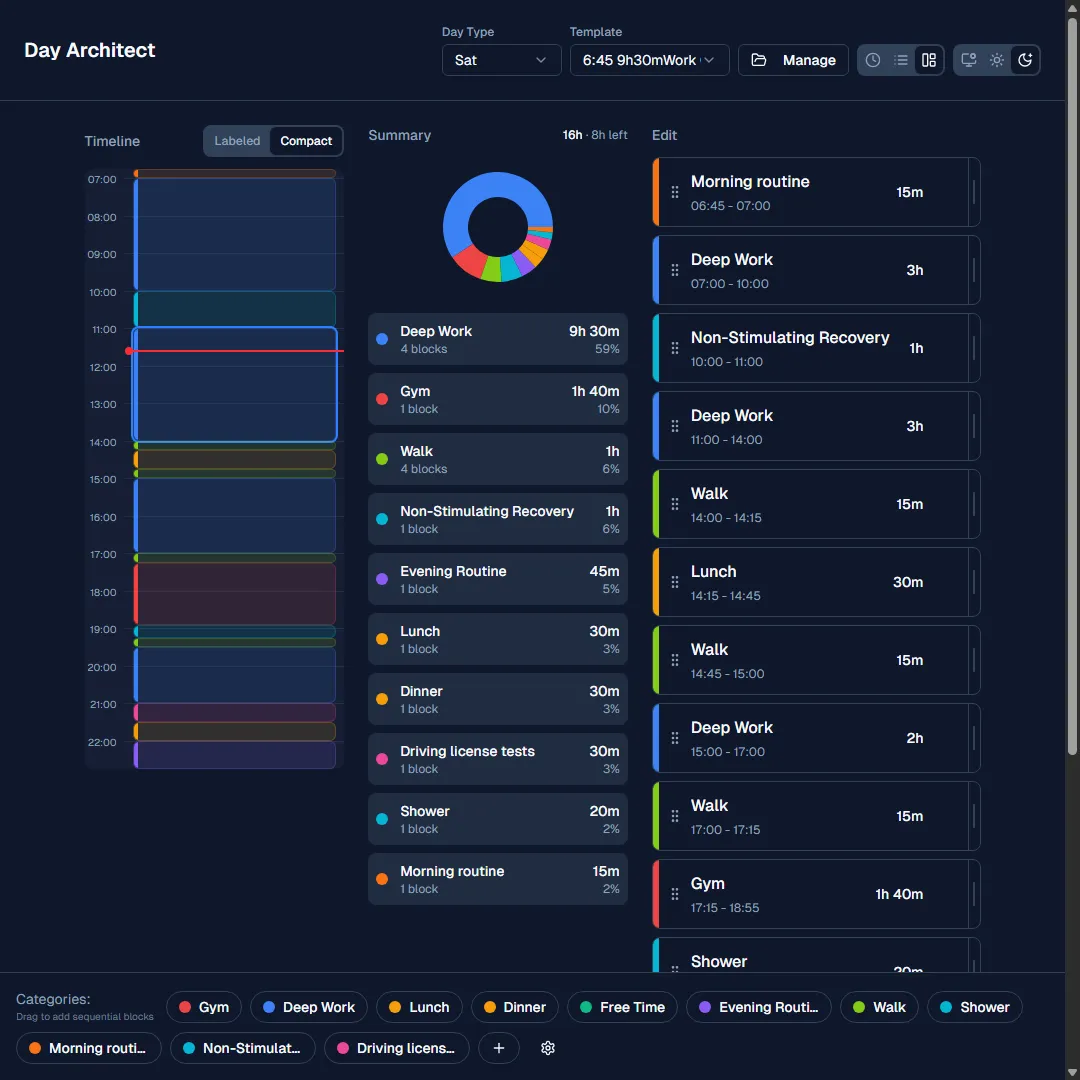Click the Free Time category chip
This screenshot has width=1080, height=1080.
tap(622, 1007)
